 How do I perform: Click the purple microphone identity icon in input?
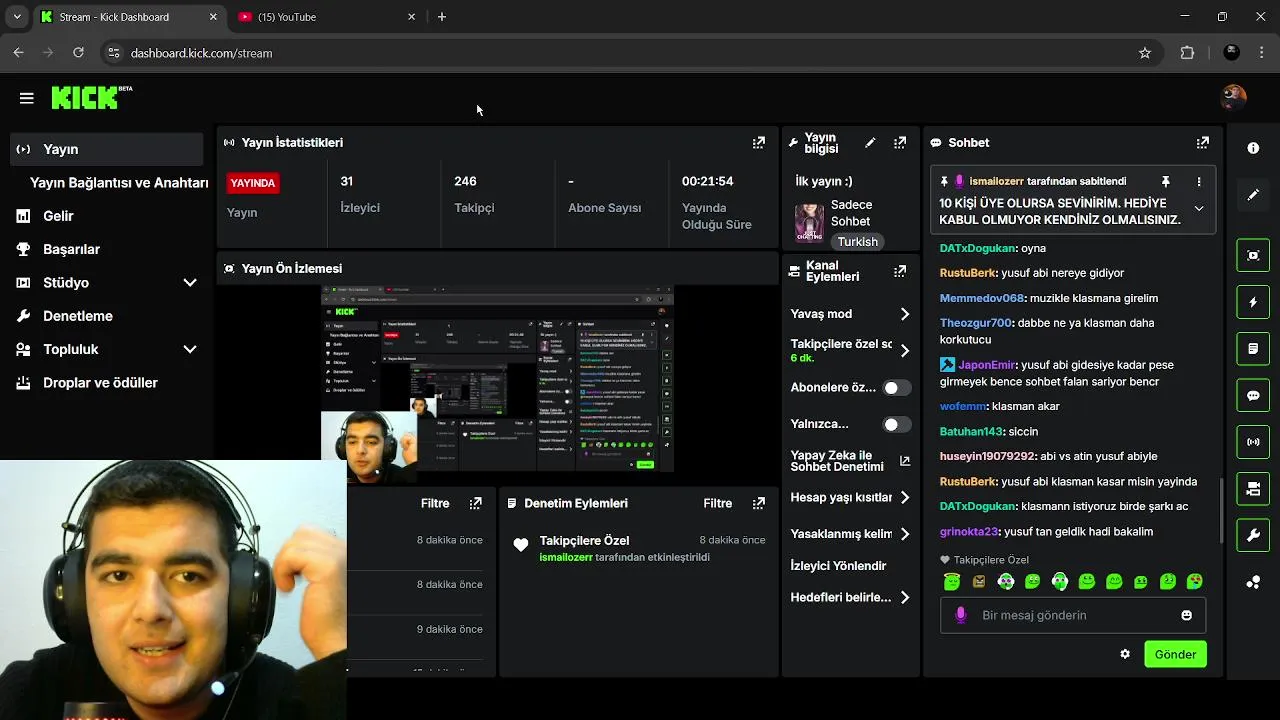tap(961, 615)
